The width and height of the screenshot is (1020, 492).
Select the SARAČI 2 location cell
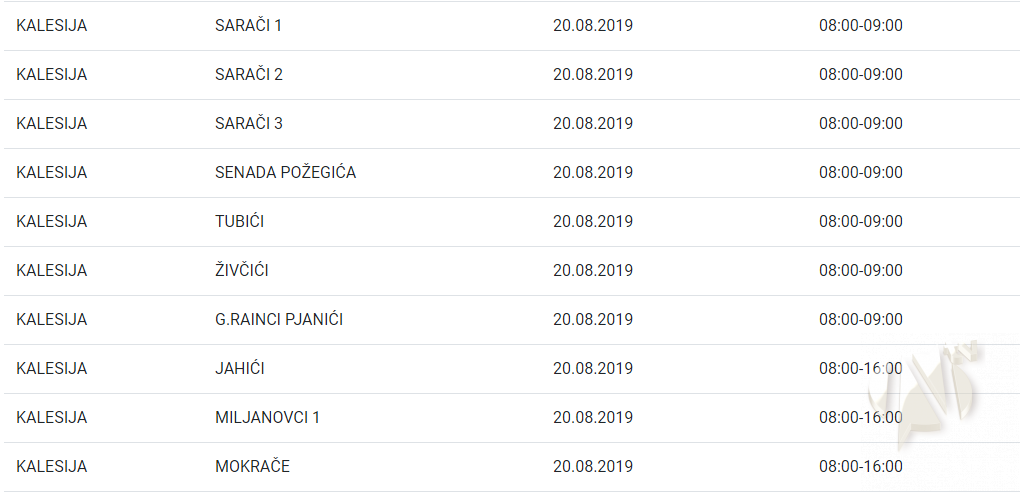(249, 74)
